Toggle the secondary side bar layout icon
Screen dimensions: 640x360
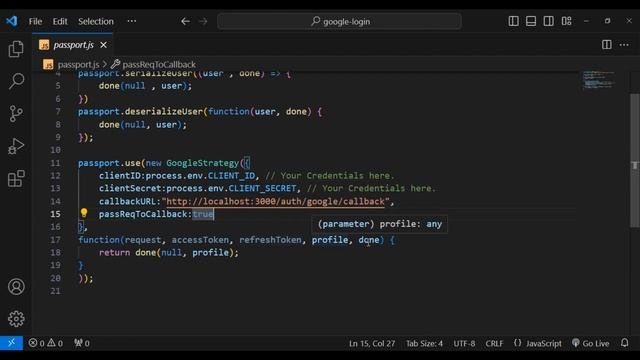tap(549, 21)
